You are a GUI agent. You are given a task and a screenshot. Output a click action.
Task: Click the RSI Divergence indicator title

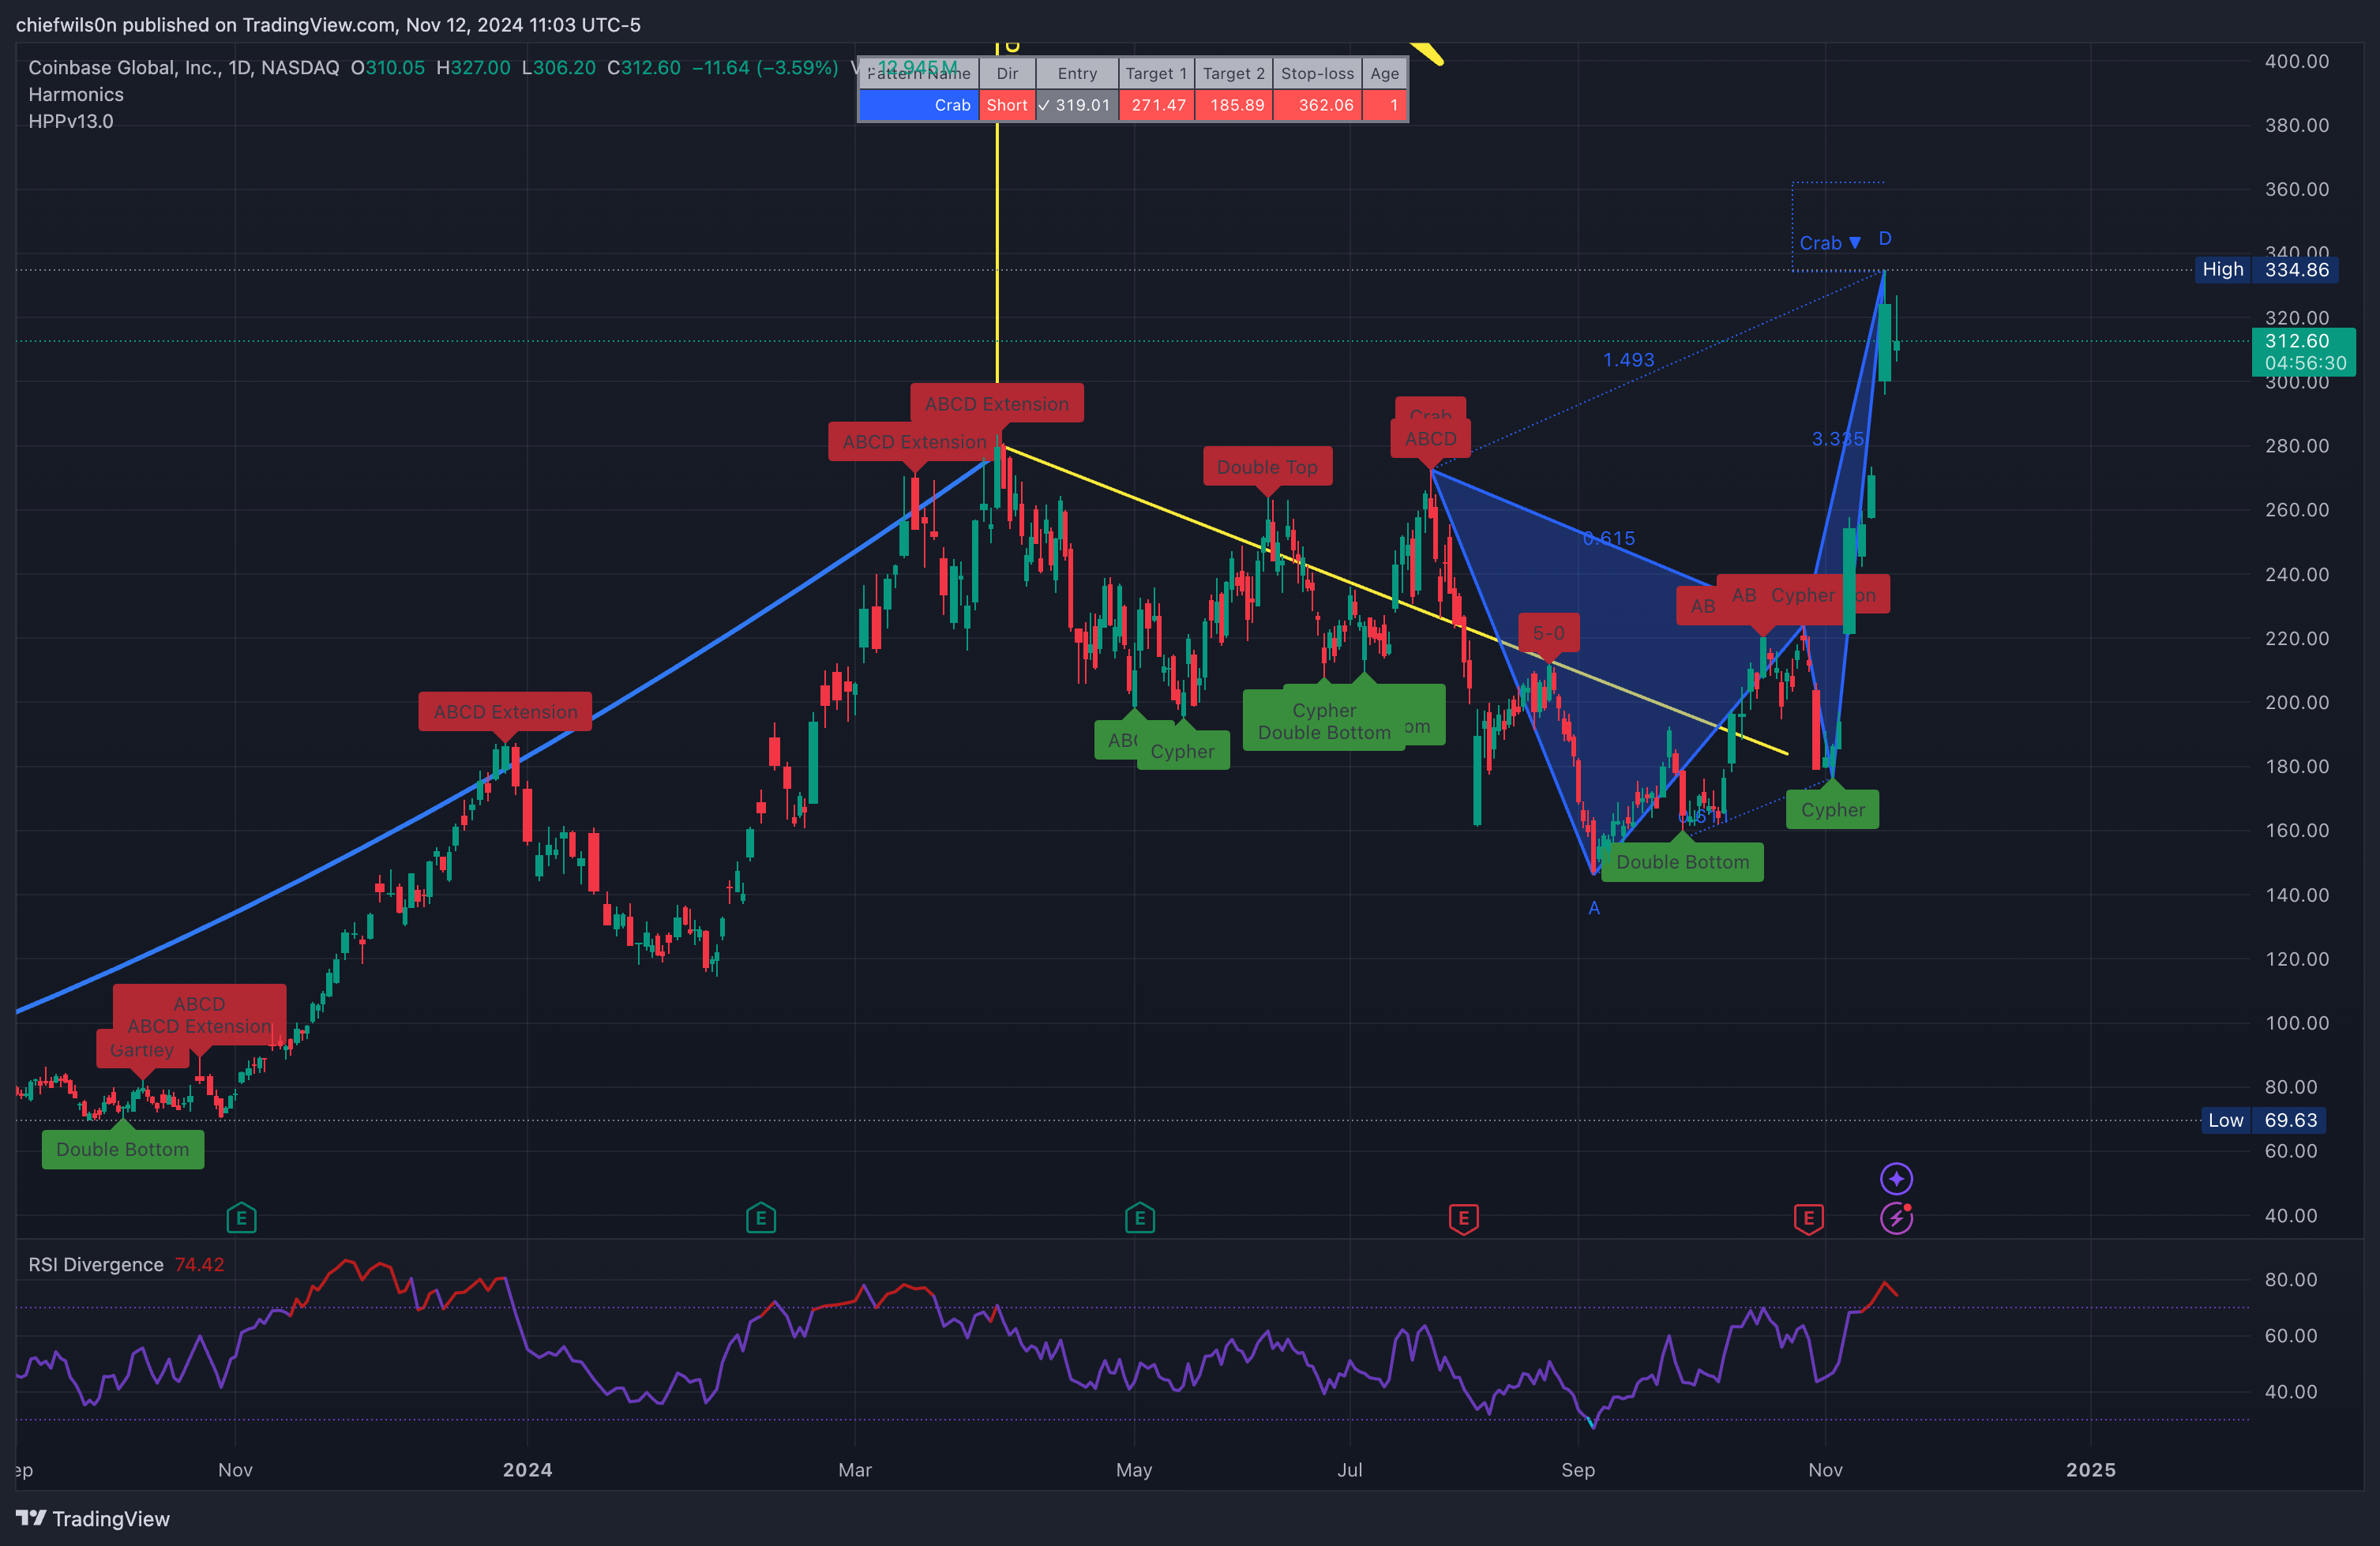point(96,1264)
